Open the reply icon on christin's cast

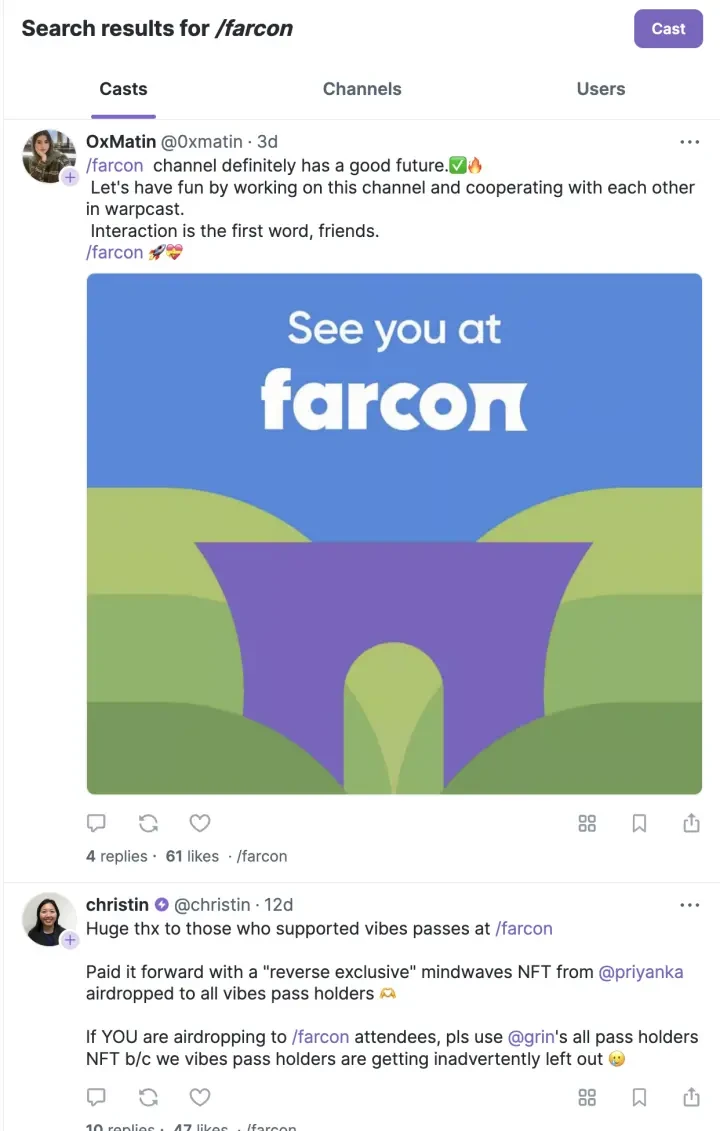96,1097
